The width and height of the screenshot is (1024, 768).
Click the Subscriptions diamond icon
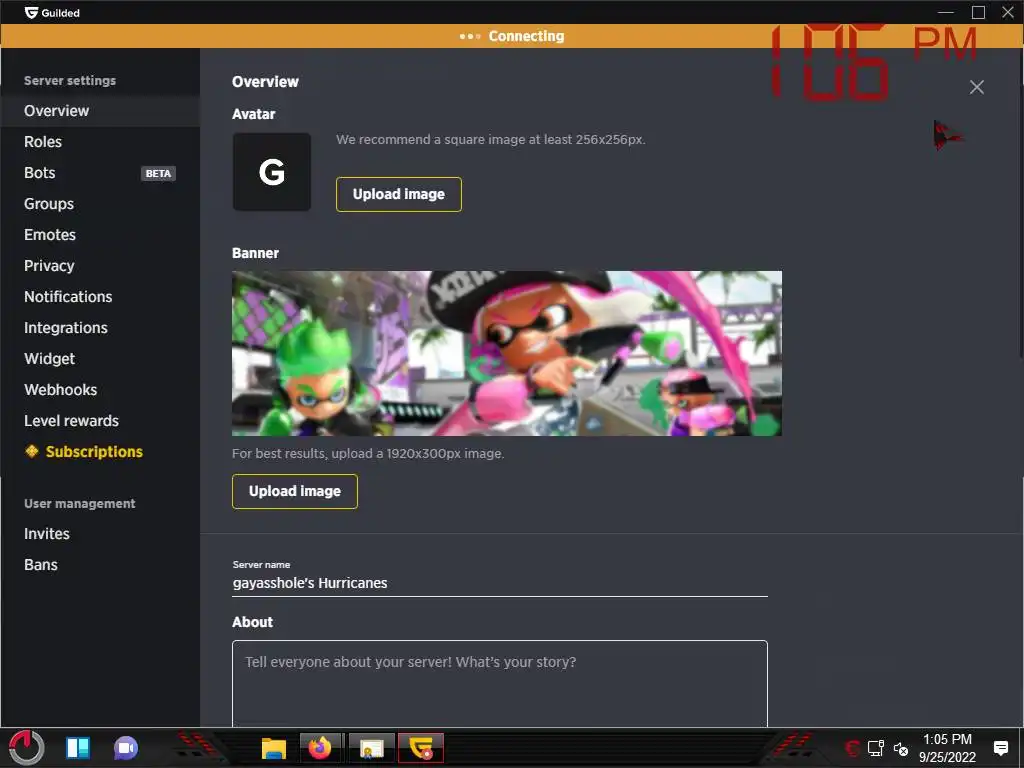point(31,451)
